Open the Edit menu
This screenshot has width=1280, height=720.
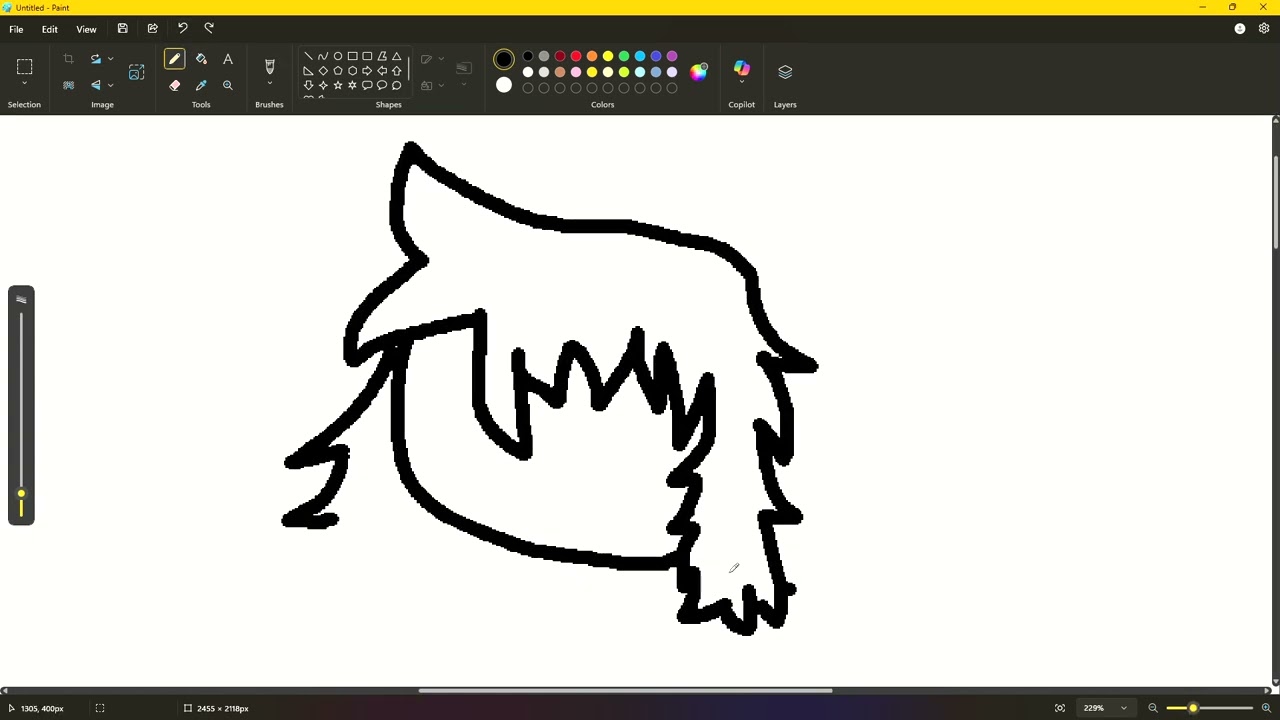click(x=49, y=29)
